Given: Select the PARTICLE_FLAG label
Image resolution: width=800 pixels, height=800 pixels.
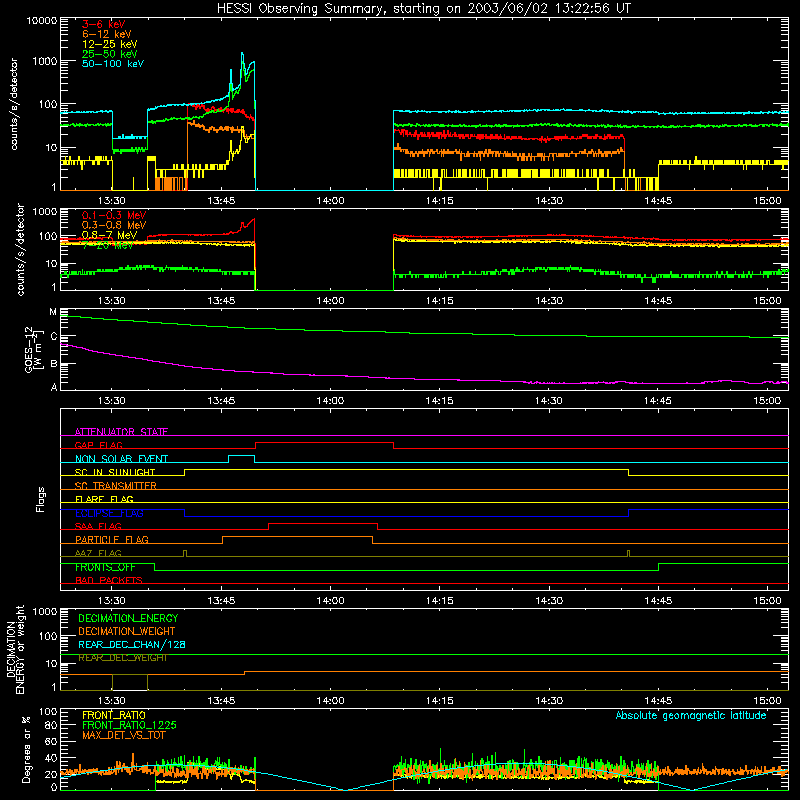Looking at the screenshot, I should pos(112,540).
